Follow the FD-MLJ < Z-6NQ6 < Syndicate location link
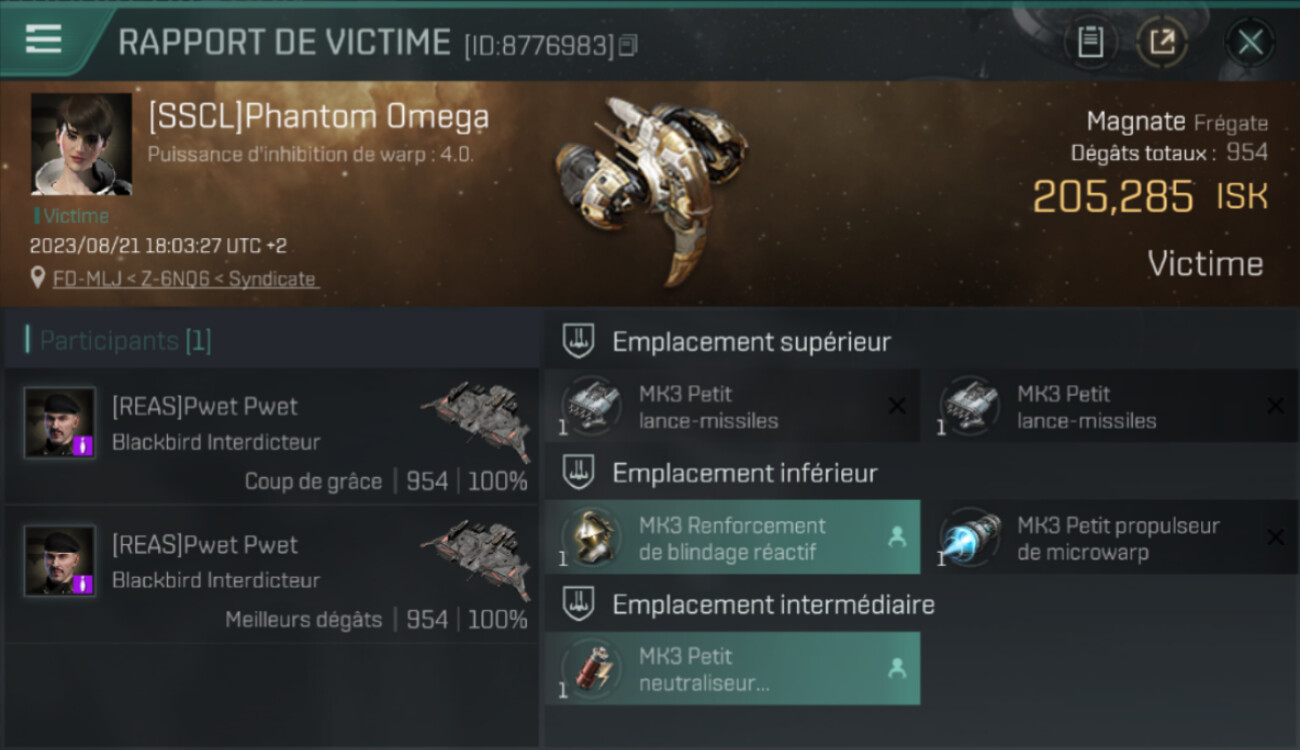 [185, 279]
